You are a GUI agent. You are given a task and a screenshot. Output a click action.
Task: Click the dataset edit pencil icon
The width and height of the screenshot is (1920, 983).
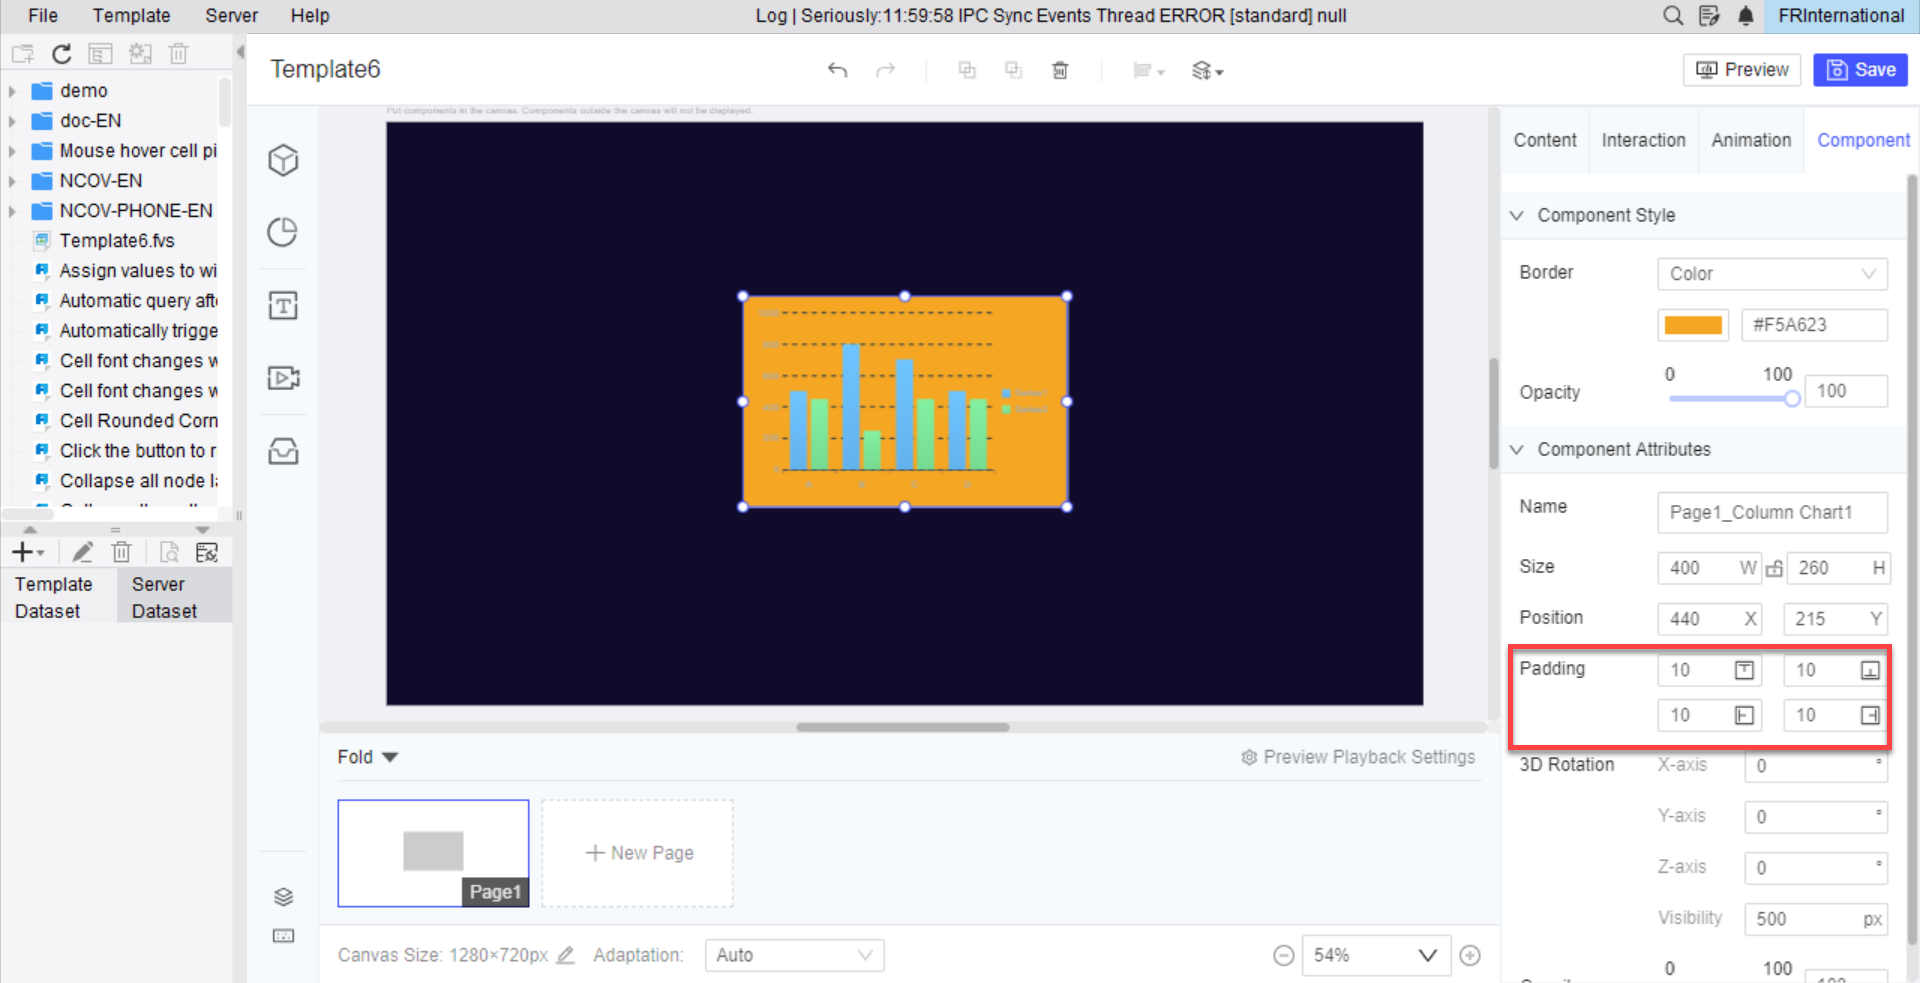pyautogui.click(x=83, y=552)
